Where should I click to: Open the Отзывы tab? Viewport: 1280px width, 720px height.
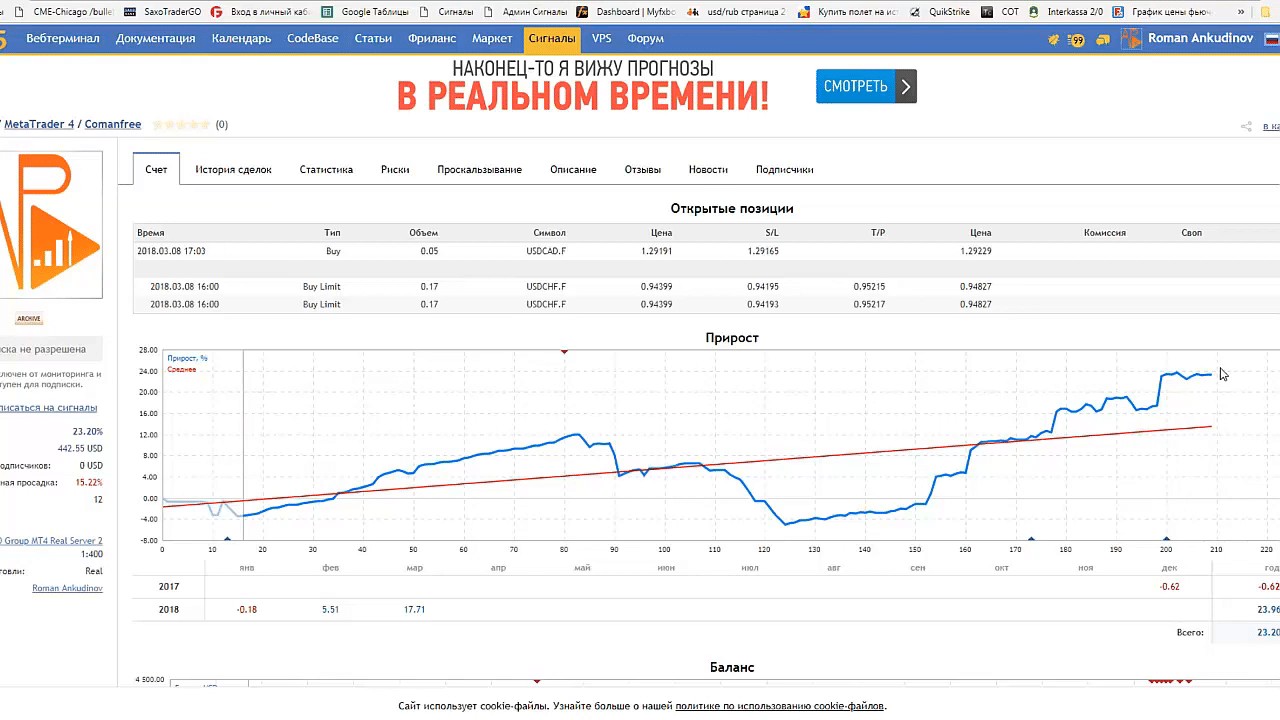[643, 170]
